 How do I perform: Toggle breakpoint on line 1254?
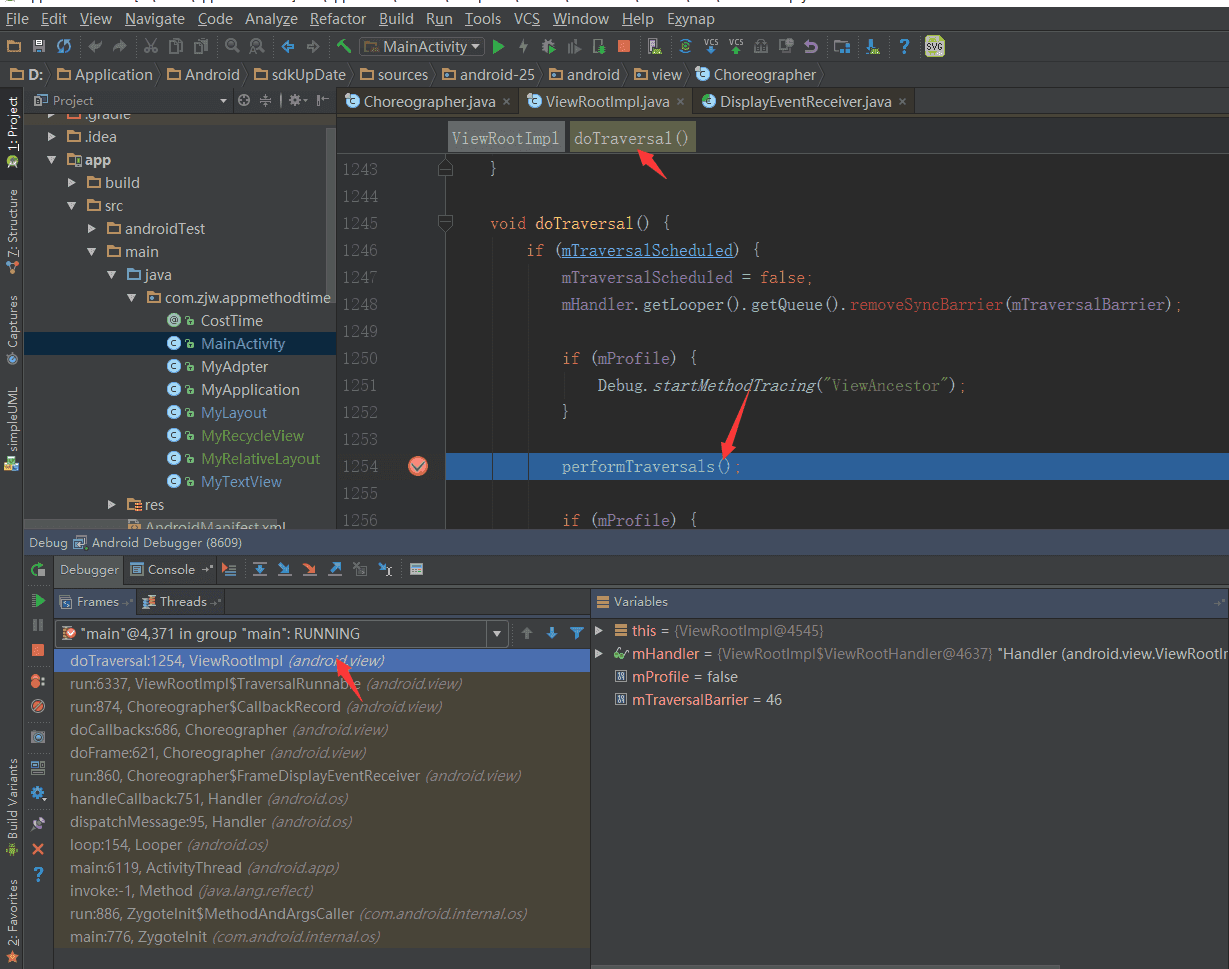pyautogui.click(x=418, y=466)
